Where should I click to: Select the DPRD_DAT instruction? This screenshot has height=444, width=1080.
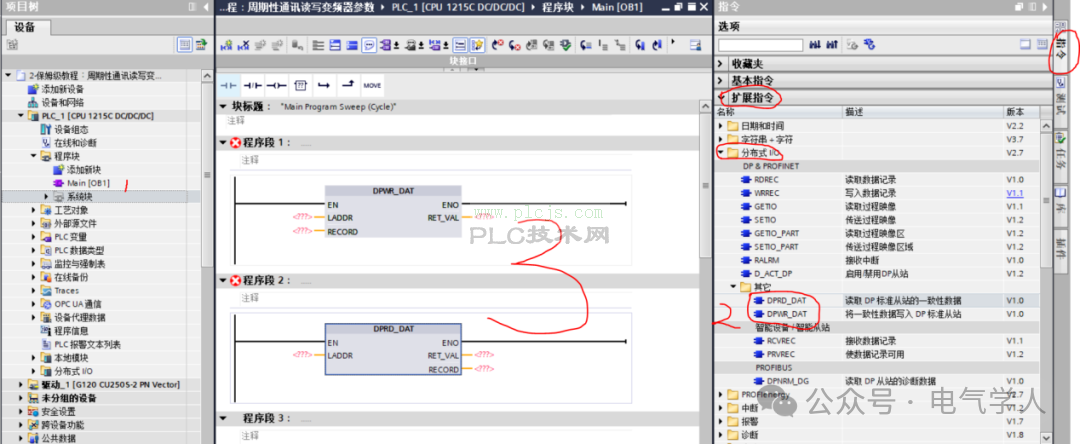(x=786, y=301)
